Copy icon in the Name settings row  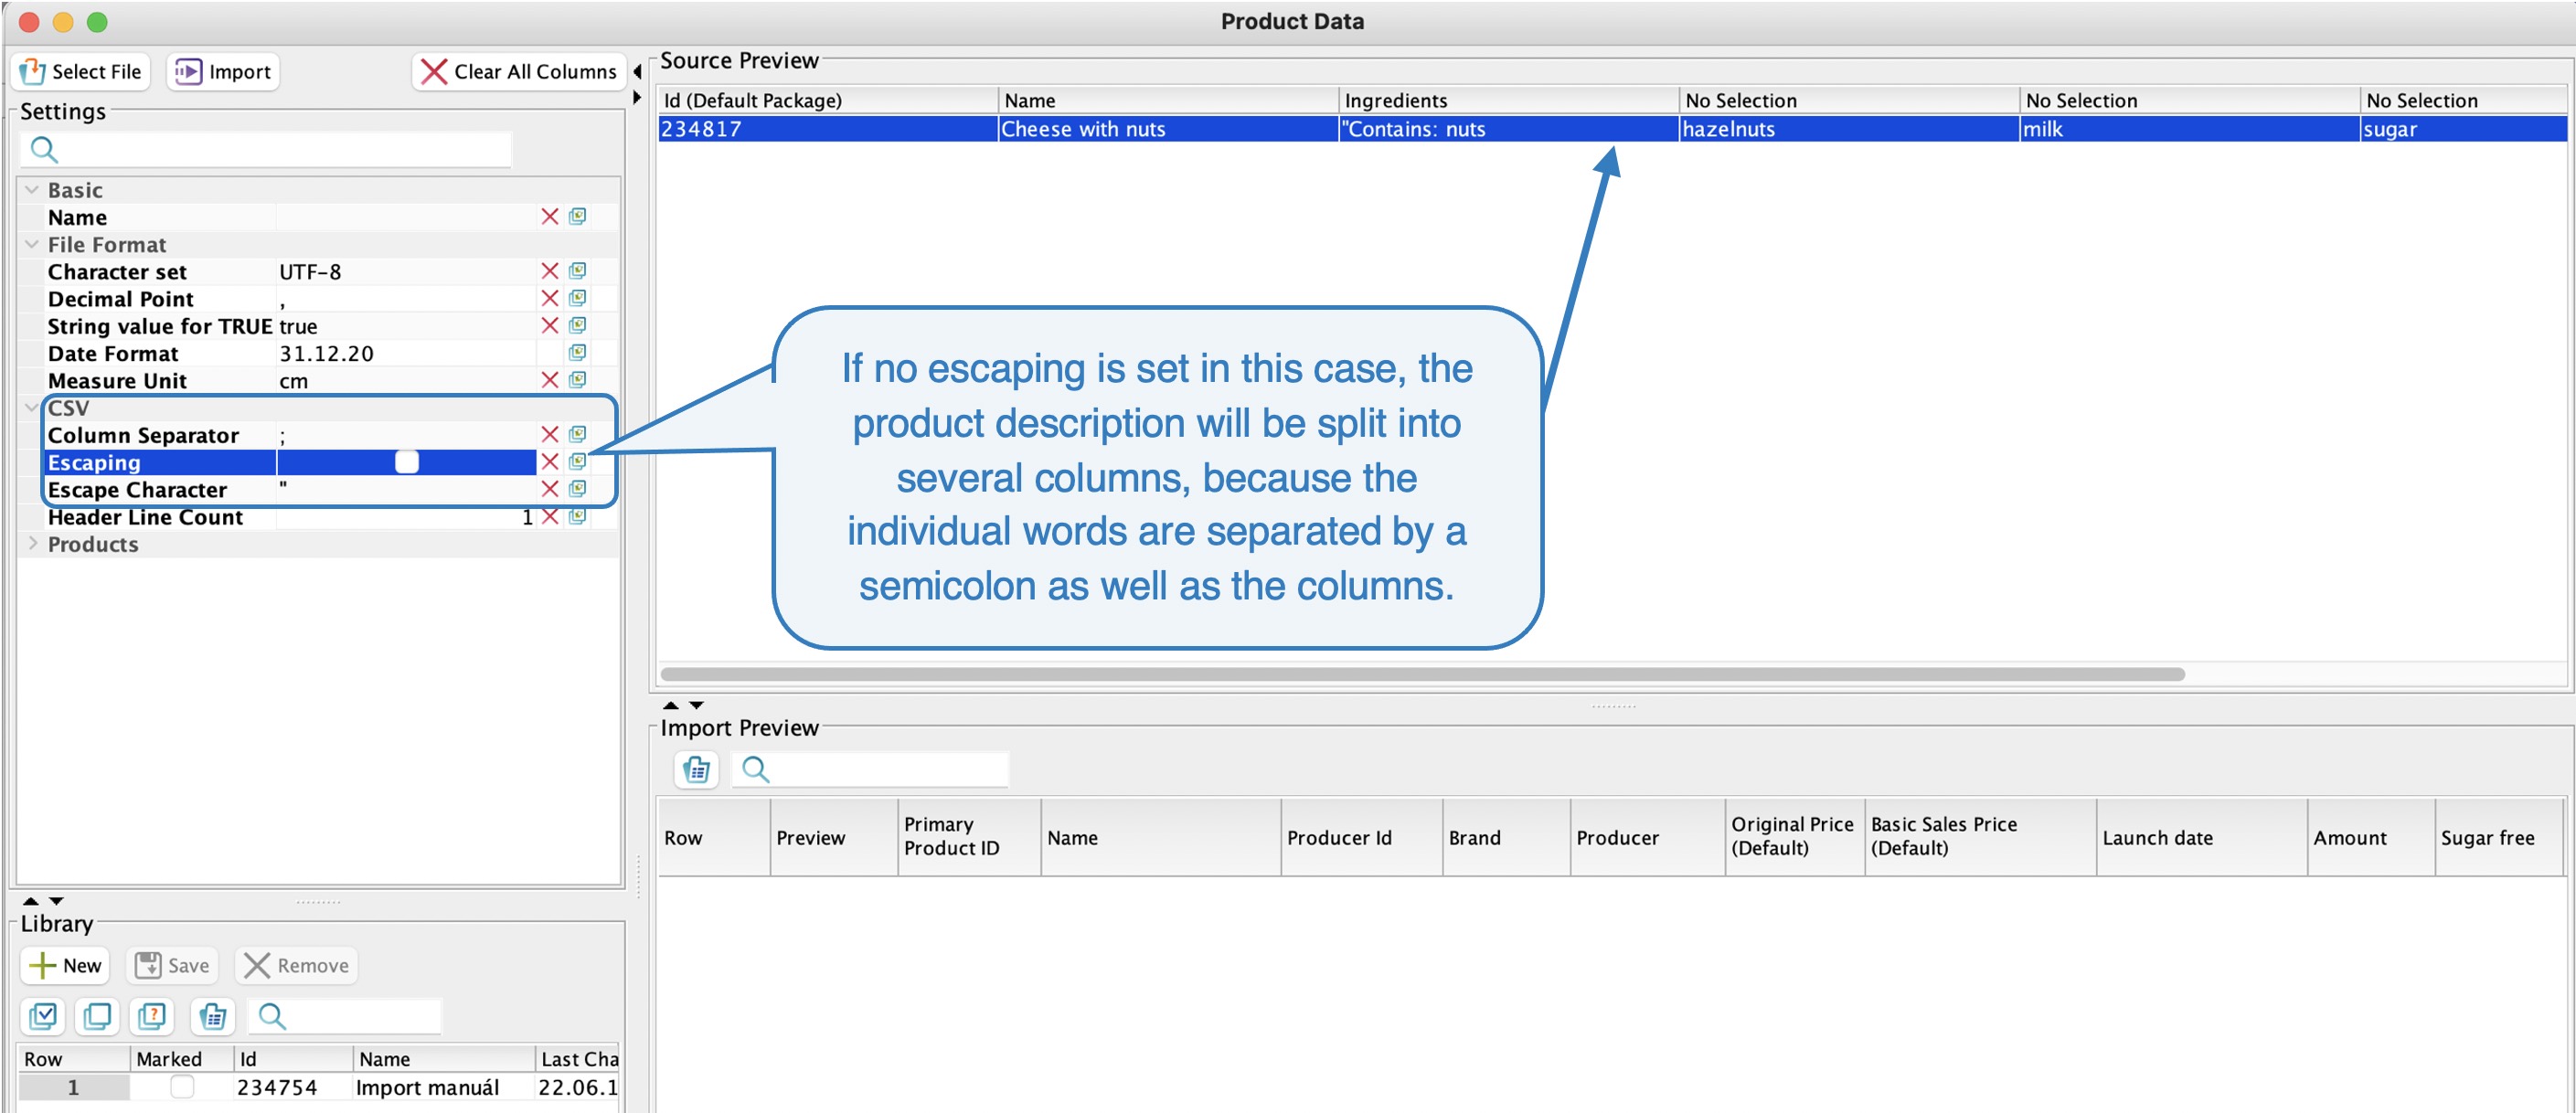coord(578,217)
